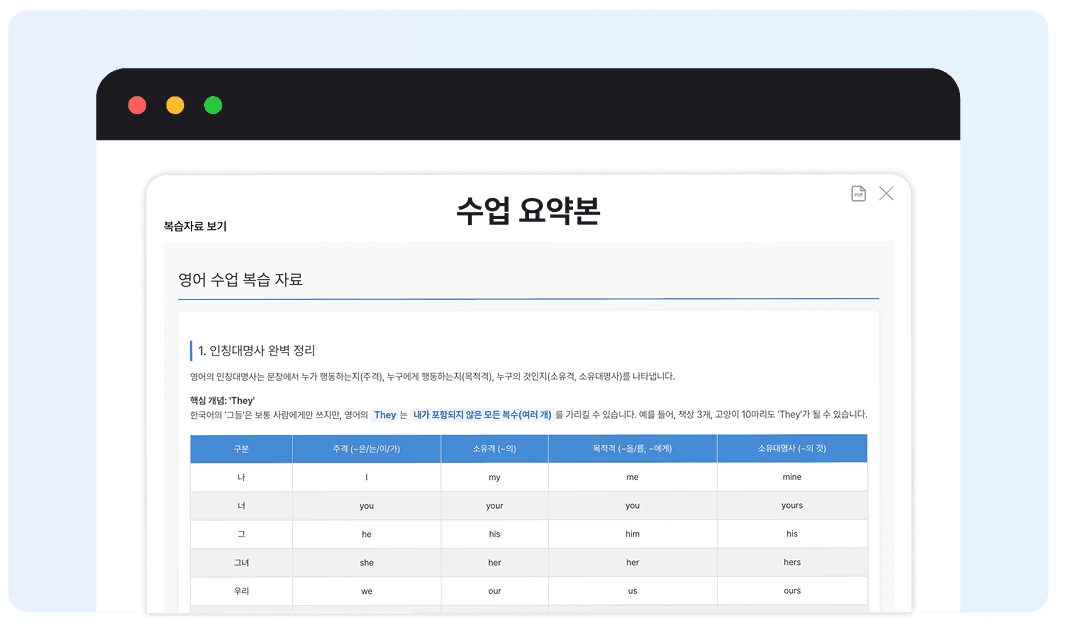Select the 목적격 column header

point(632,449)
